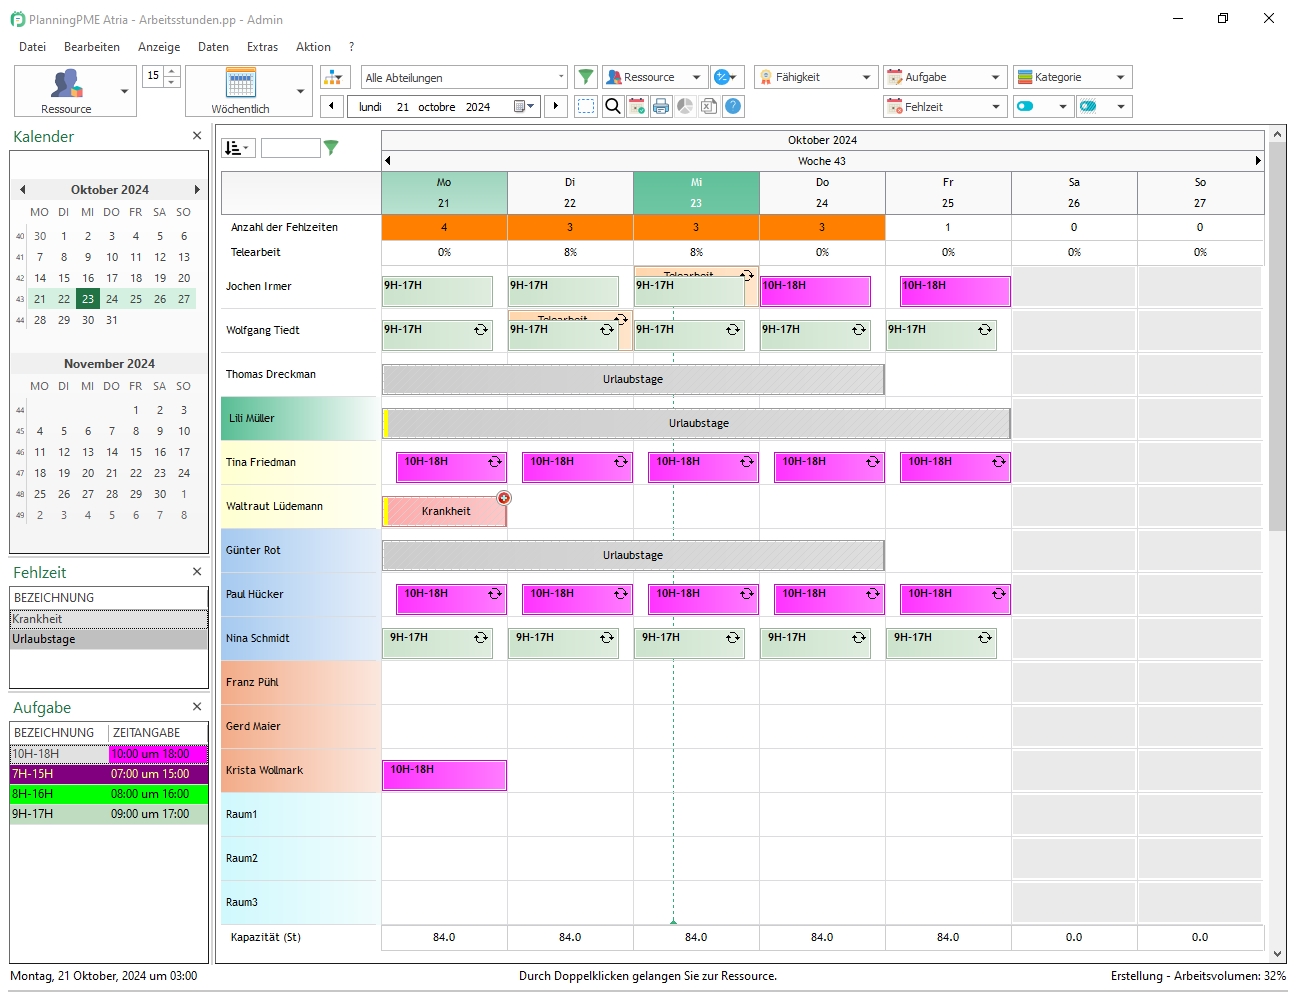The image size is (1296, 992).
Task: Click the Excel export icon
Action: click(709, 106)
